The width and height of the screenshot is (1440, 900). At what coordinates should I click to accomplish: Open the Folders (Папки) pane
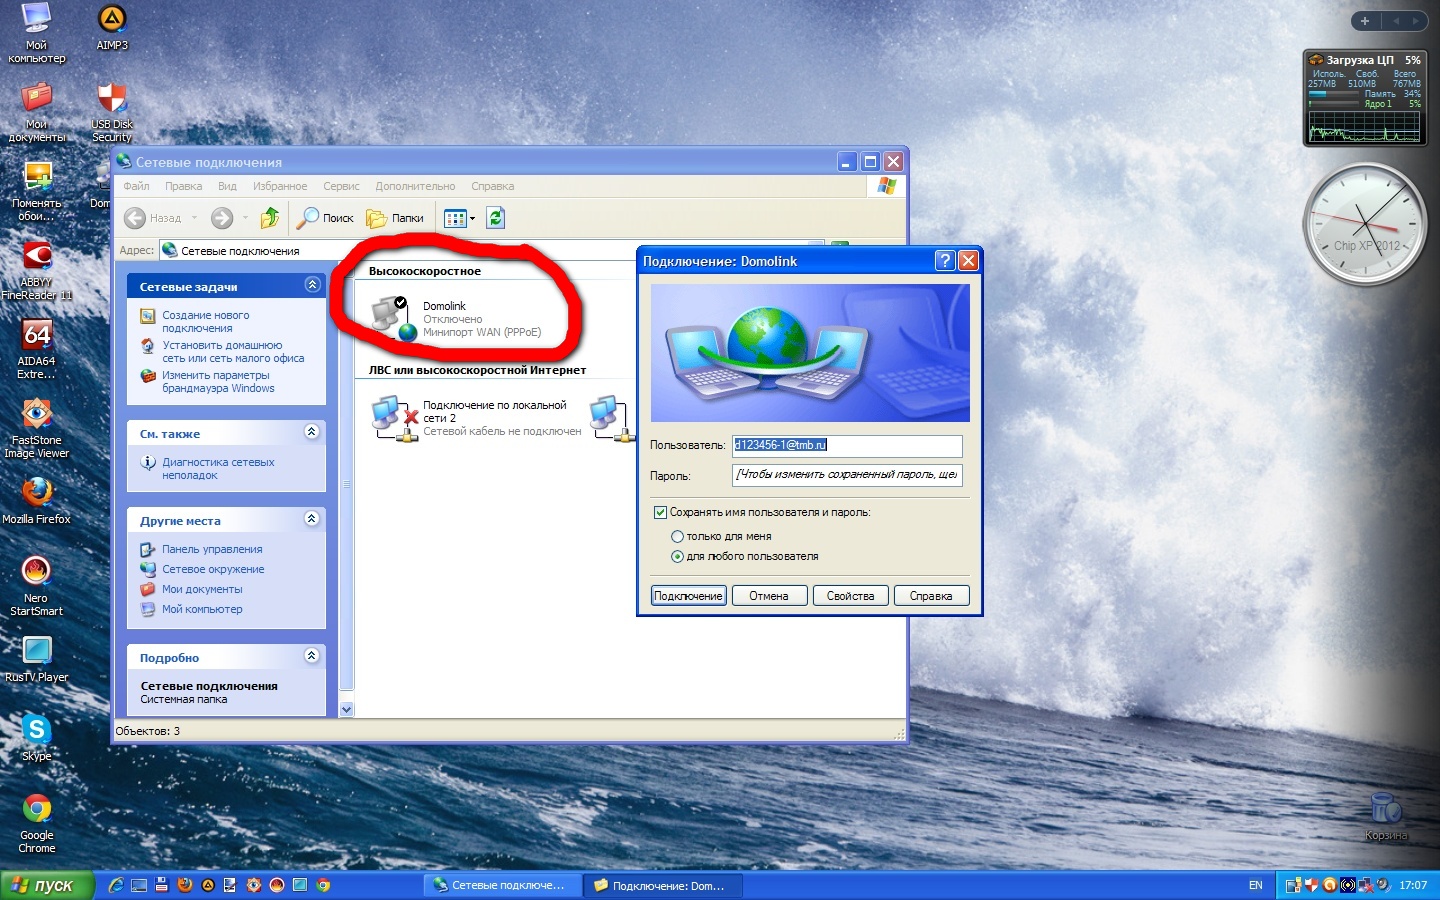395,218
